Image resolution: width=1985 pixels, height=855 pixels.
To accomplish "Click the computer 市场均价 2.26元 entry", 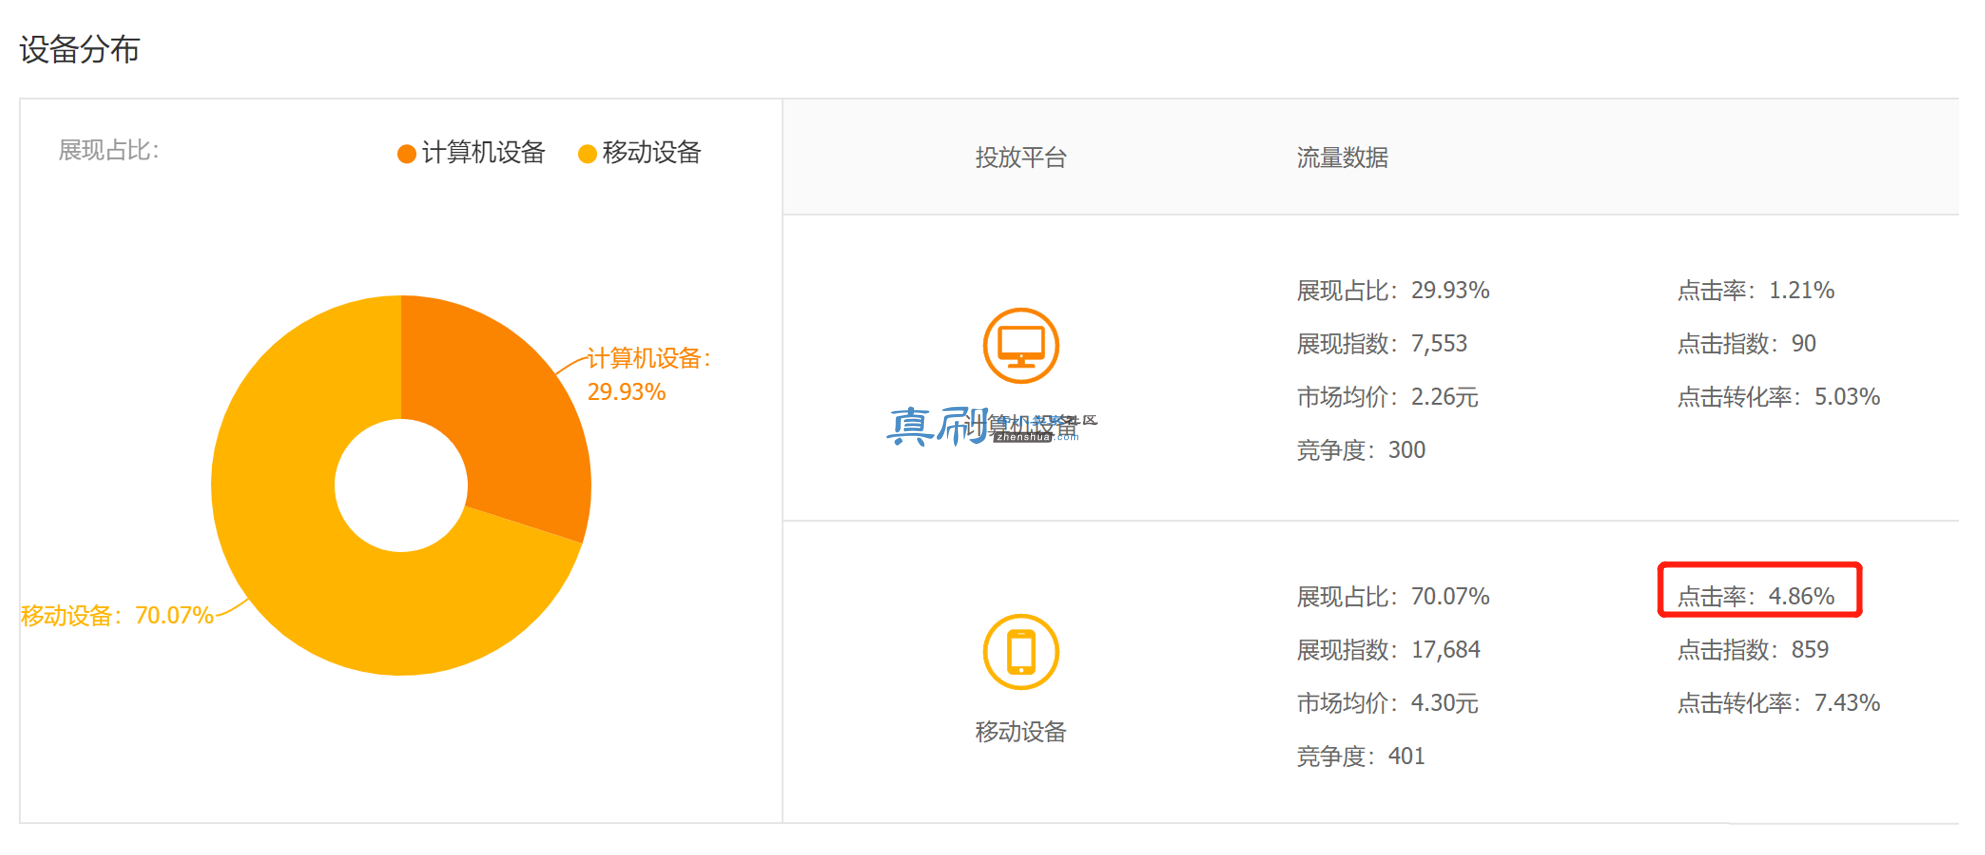I will 1387,397.
